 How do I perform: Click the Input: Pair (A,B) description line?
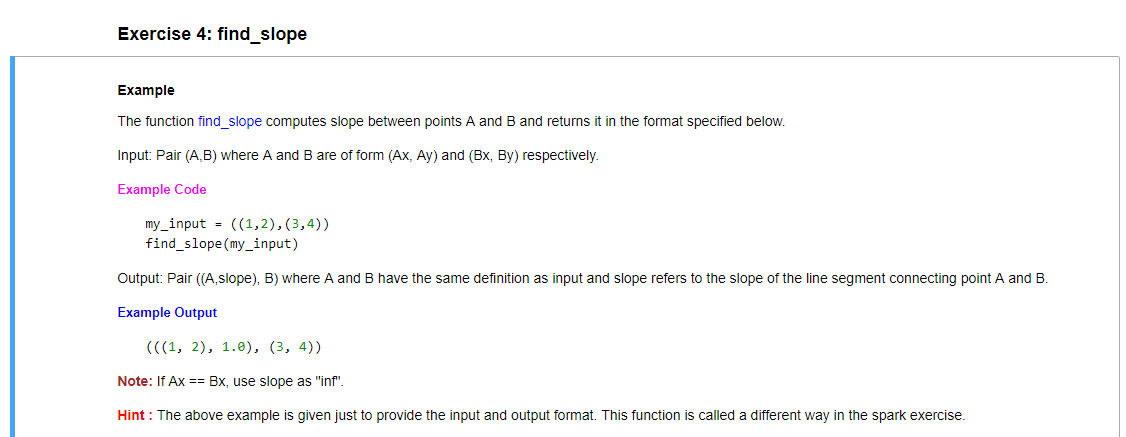(x=358, y=156)
